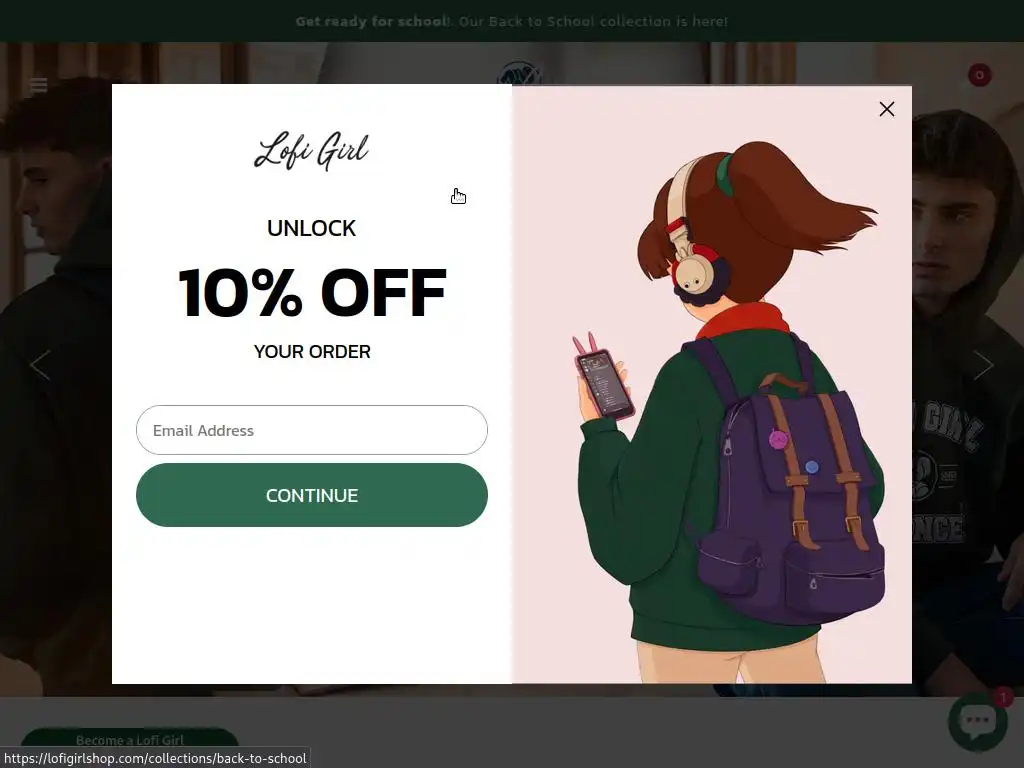Image resolution: width=1024 pixels, height=768 pixels.
Task: Click the phone in the girl's hand
Action: click(x=603, y=384)
